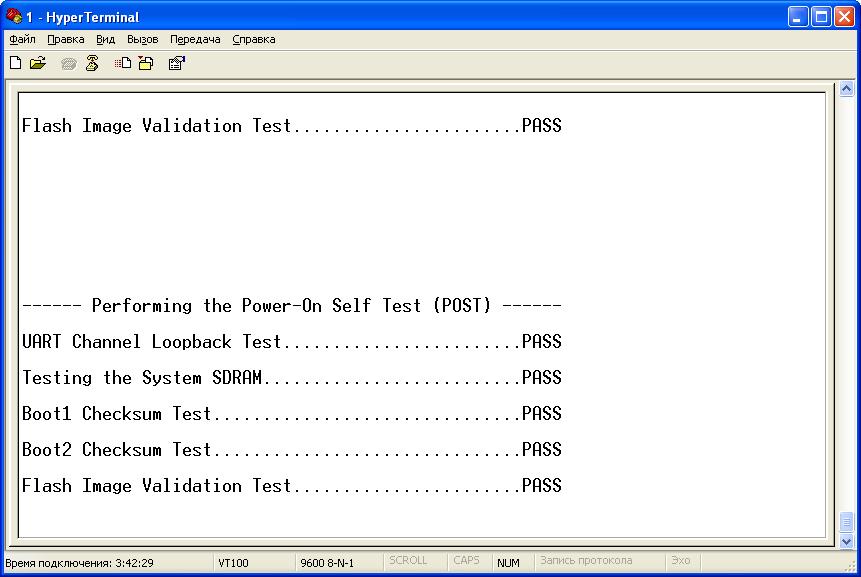Open the Файл menu
861x577 pixels.
22,40
